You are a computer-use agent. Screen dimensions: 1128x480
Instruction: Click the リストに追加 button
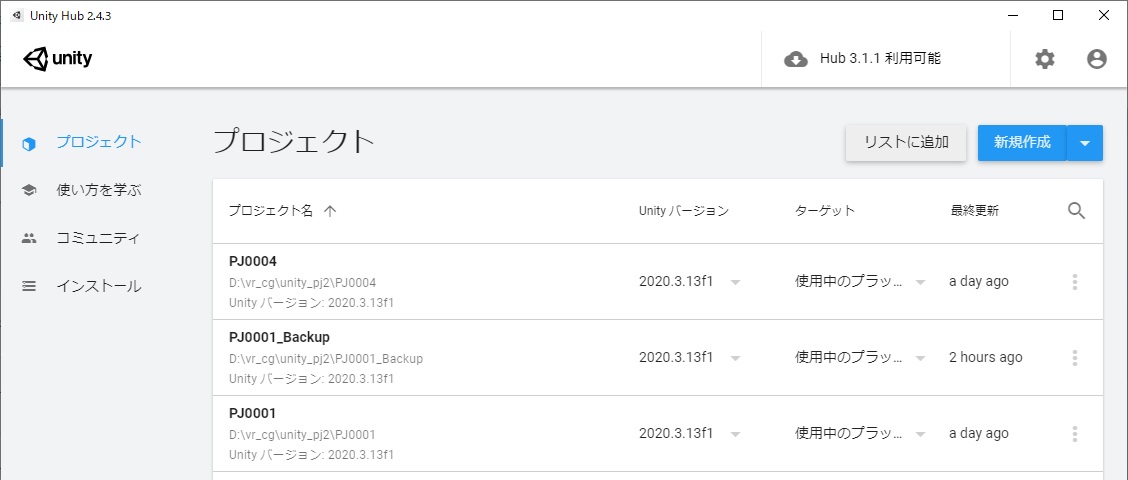click(906, 142)
